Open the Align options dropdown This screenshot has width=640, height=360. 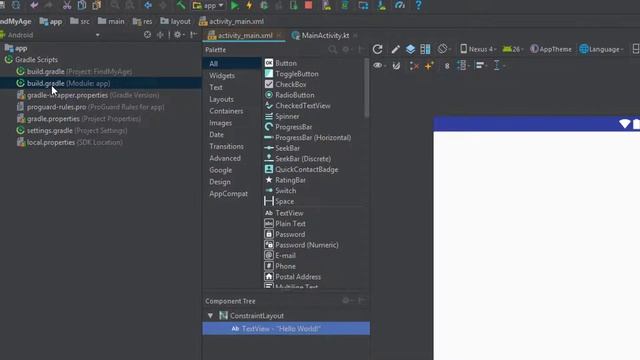coord(481,65)
